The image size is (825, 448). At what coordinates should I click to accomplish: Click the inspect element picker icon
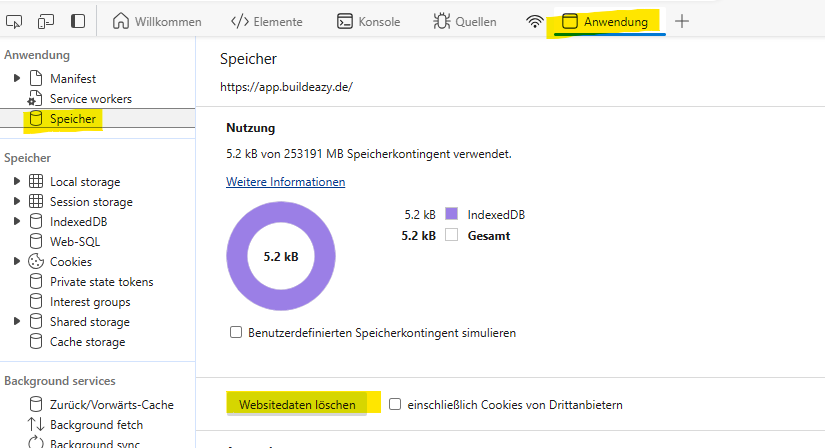coord(14,21)
